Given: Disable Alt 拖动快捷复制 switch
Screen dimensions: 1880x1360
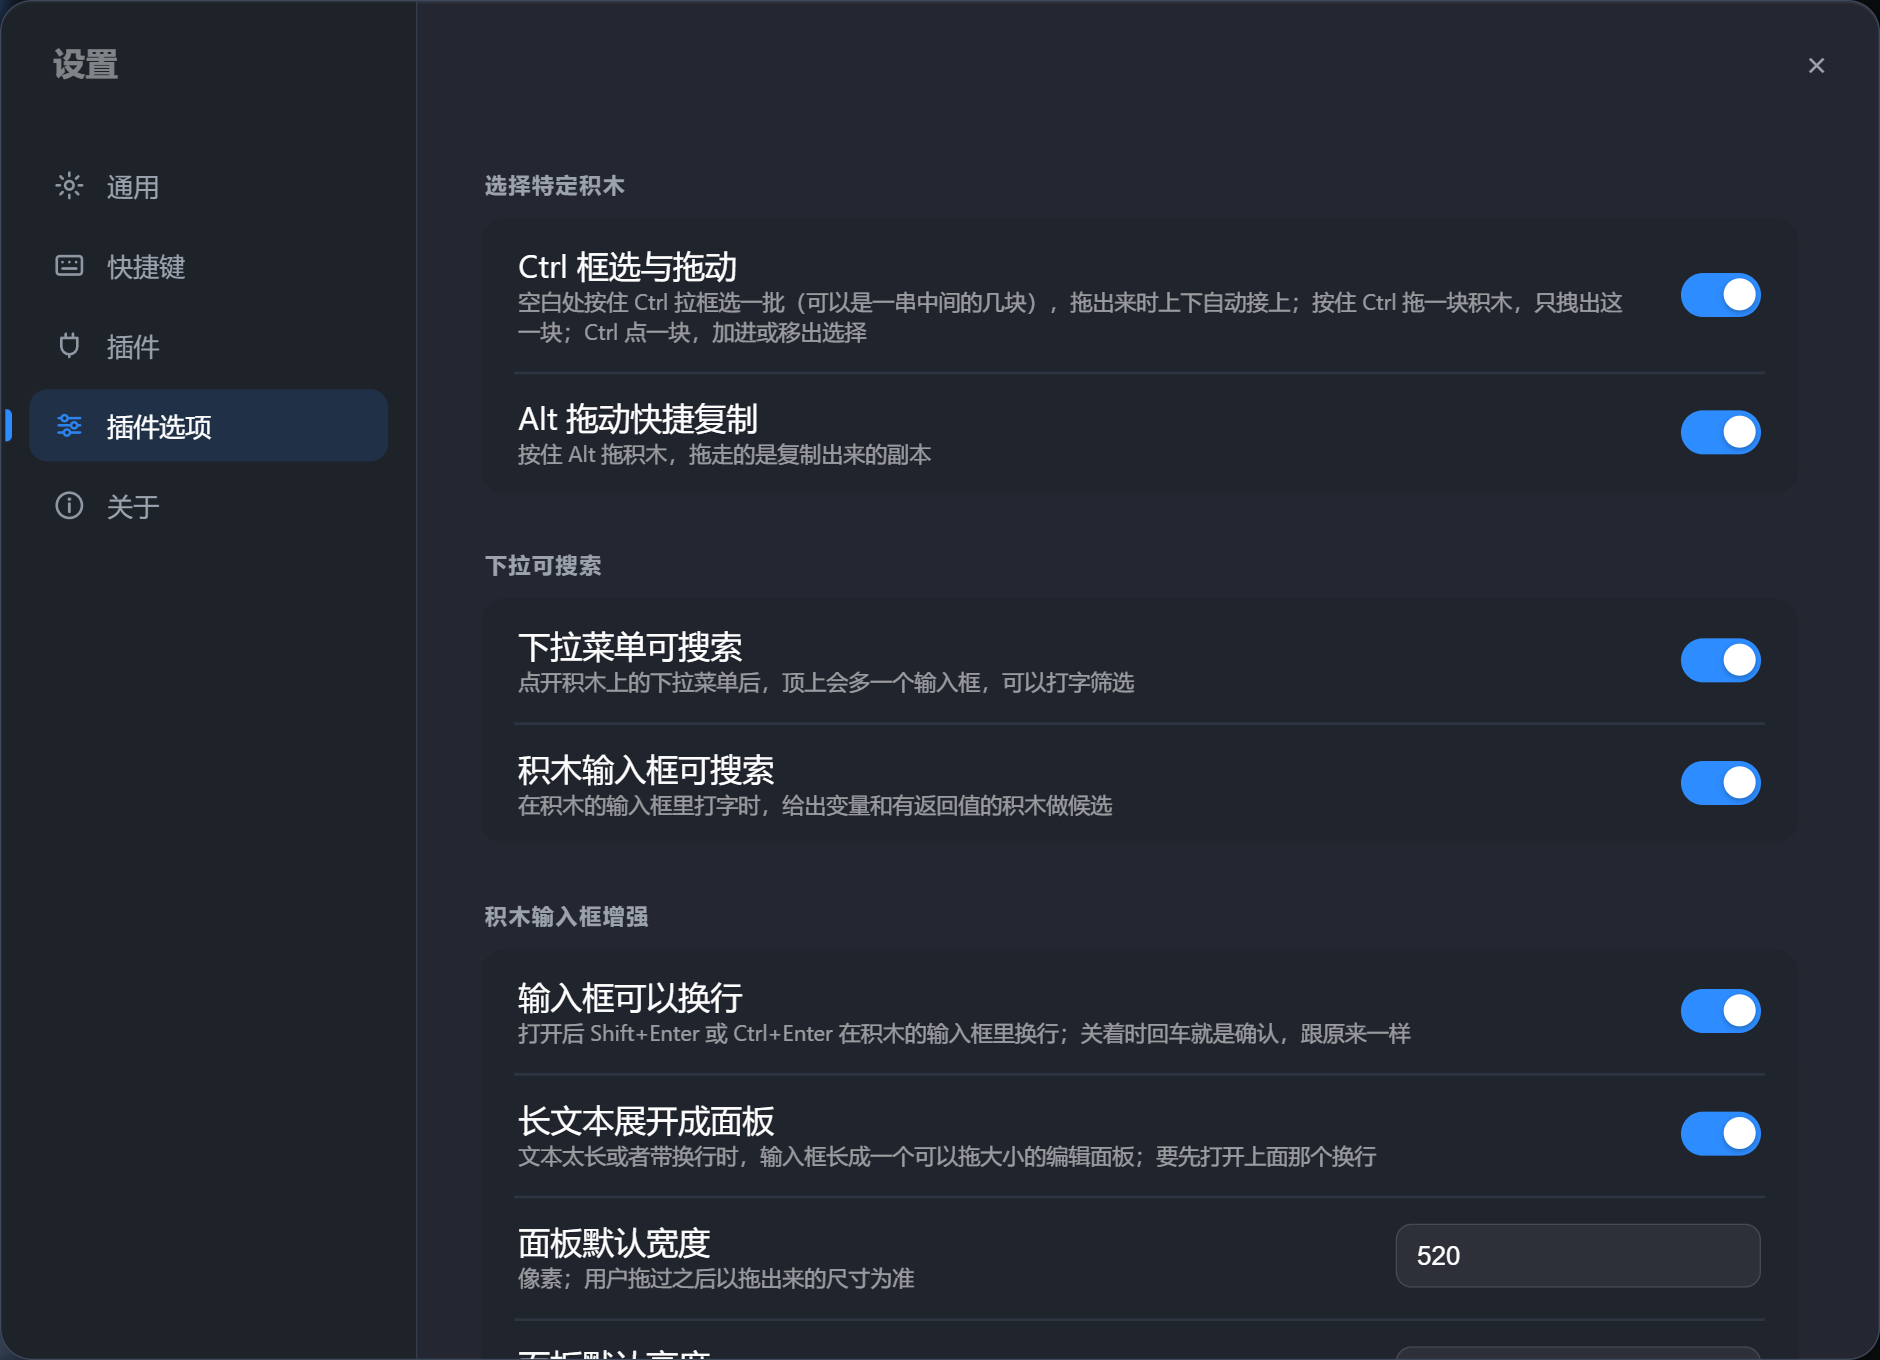Looking at the screenshot, I should coord(1720,432).
